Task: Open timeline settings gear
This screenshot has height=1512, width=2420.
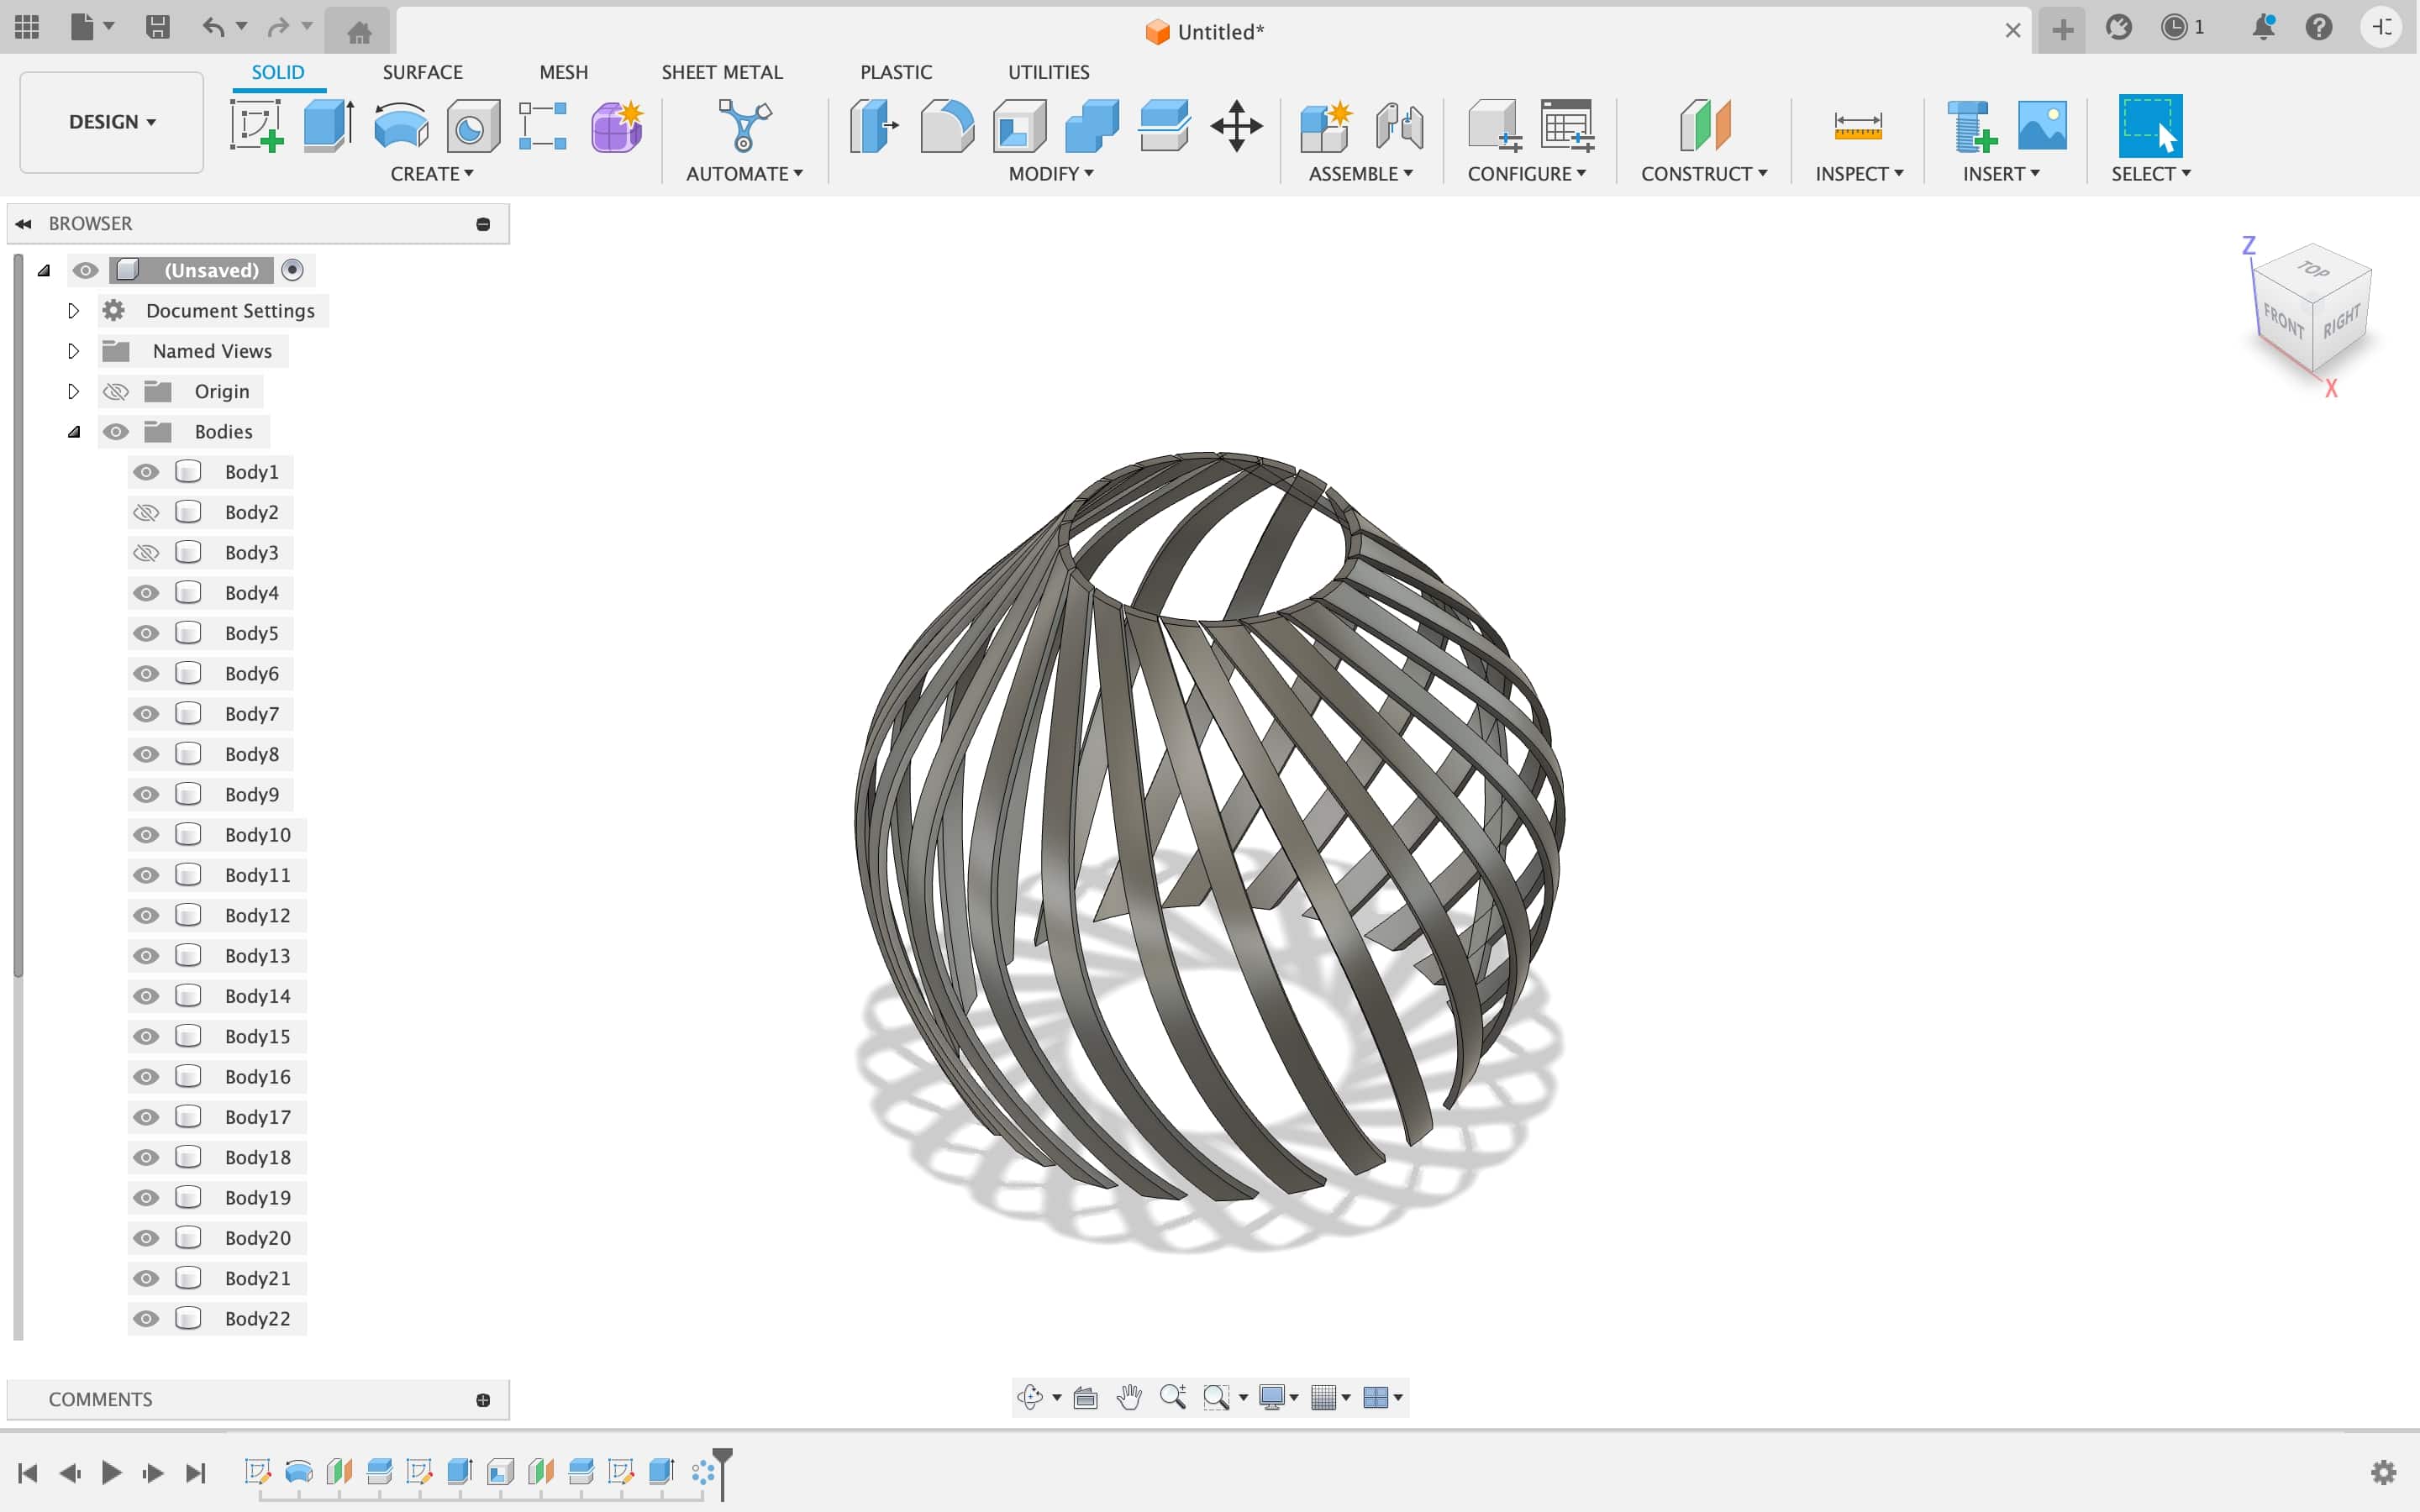Action: 2384,1472
